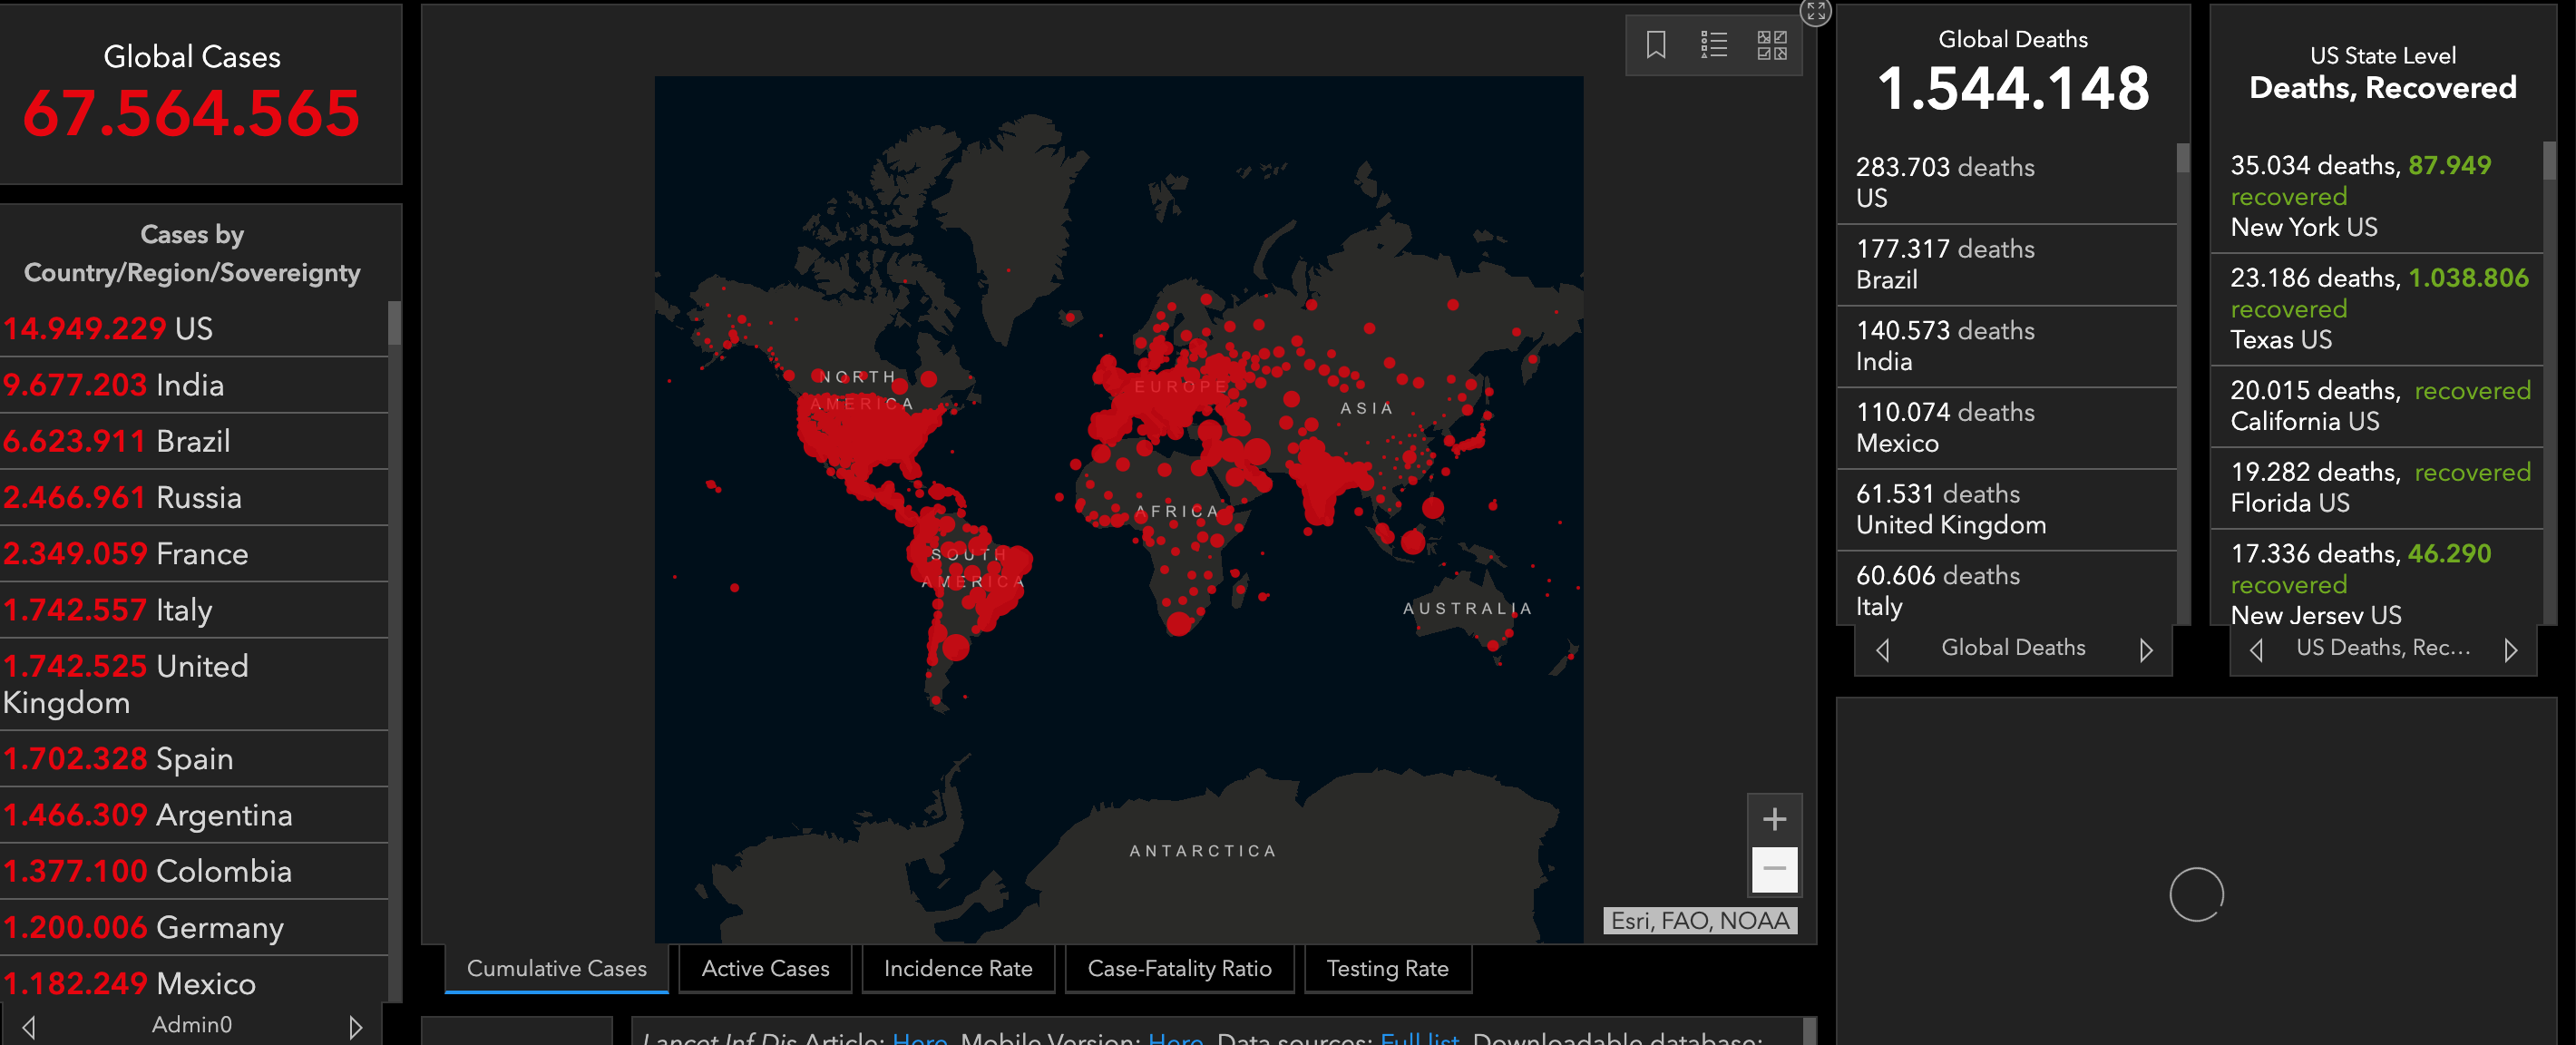Image resolution: width=2576 pixels, height=1045 pixels.
Task: Open the Mobile Version Here link
Action: [x=1175, y=1038]
